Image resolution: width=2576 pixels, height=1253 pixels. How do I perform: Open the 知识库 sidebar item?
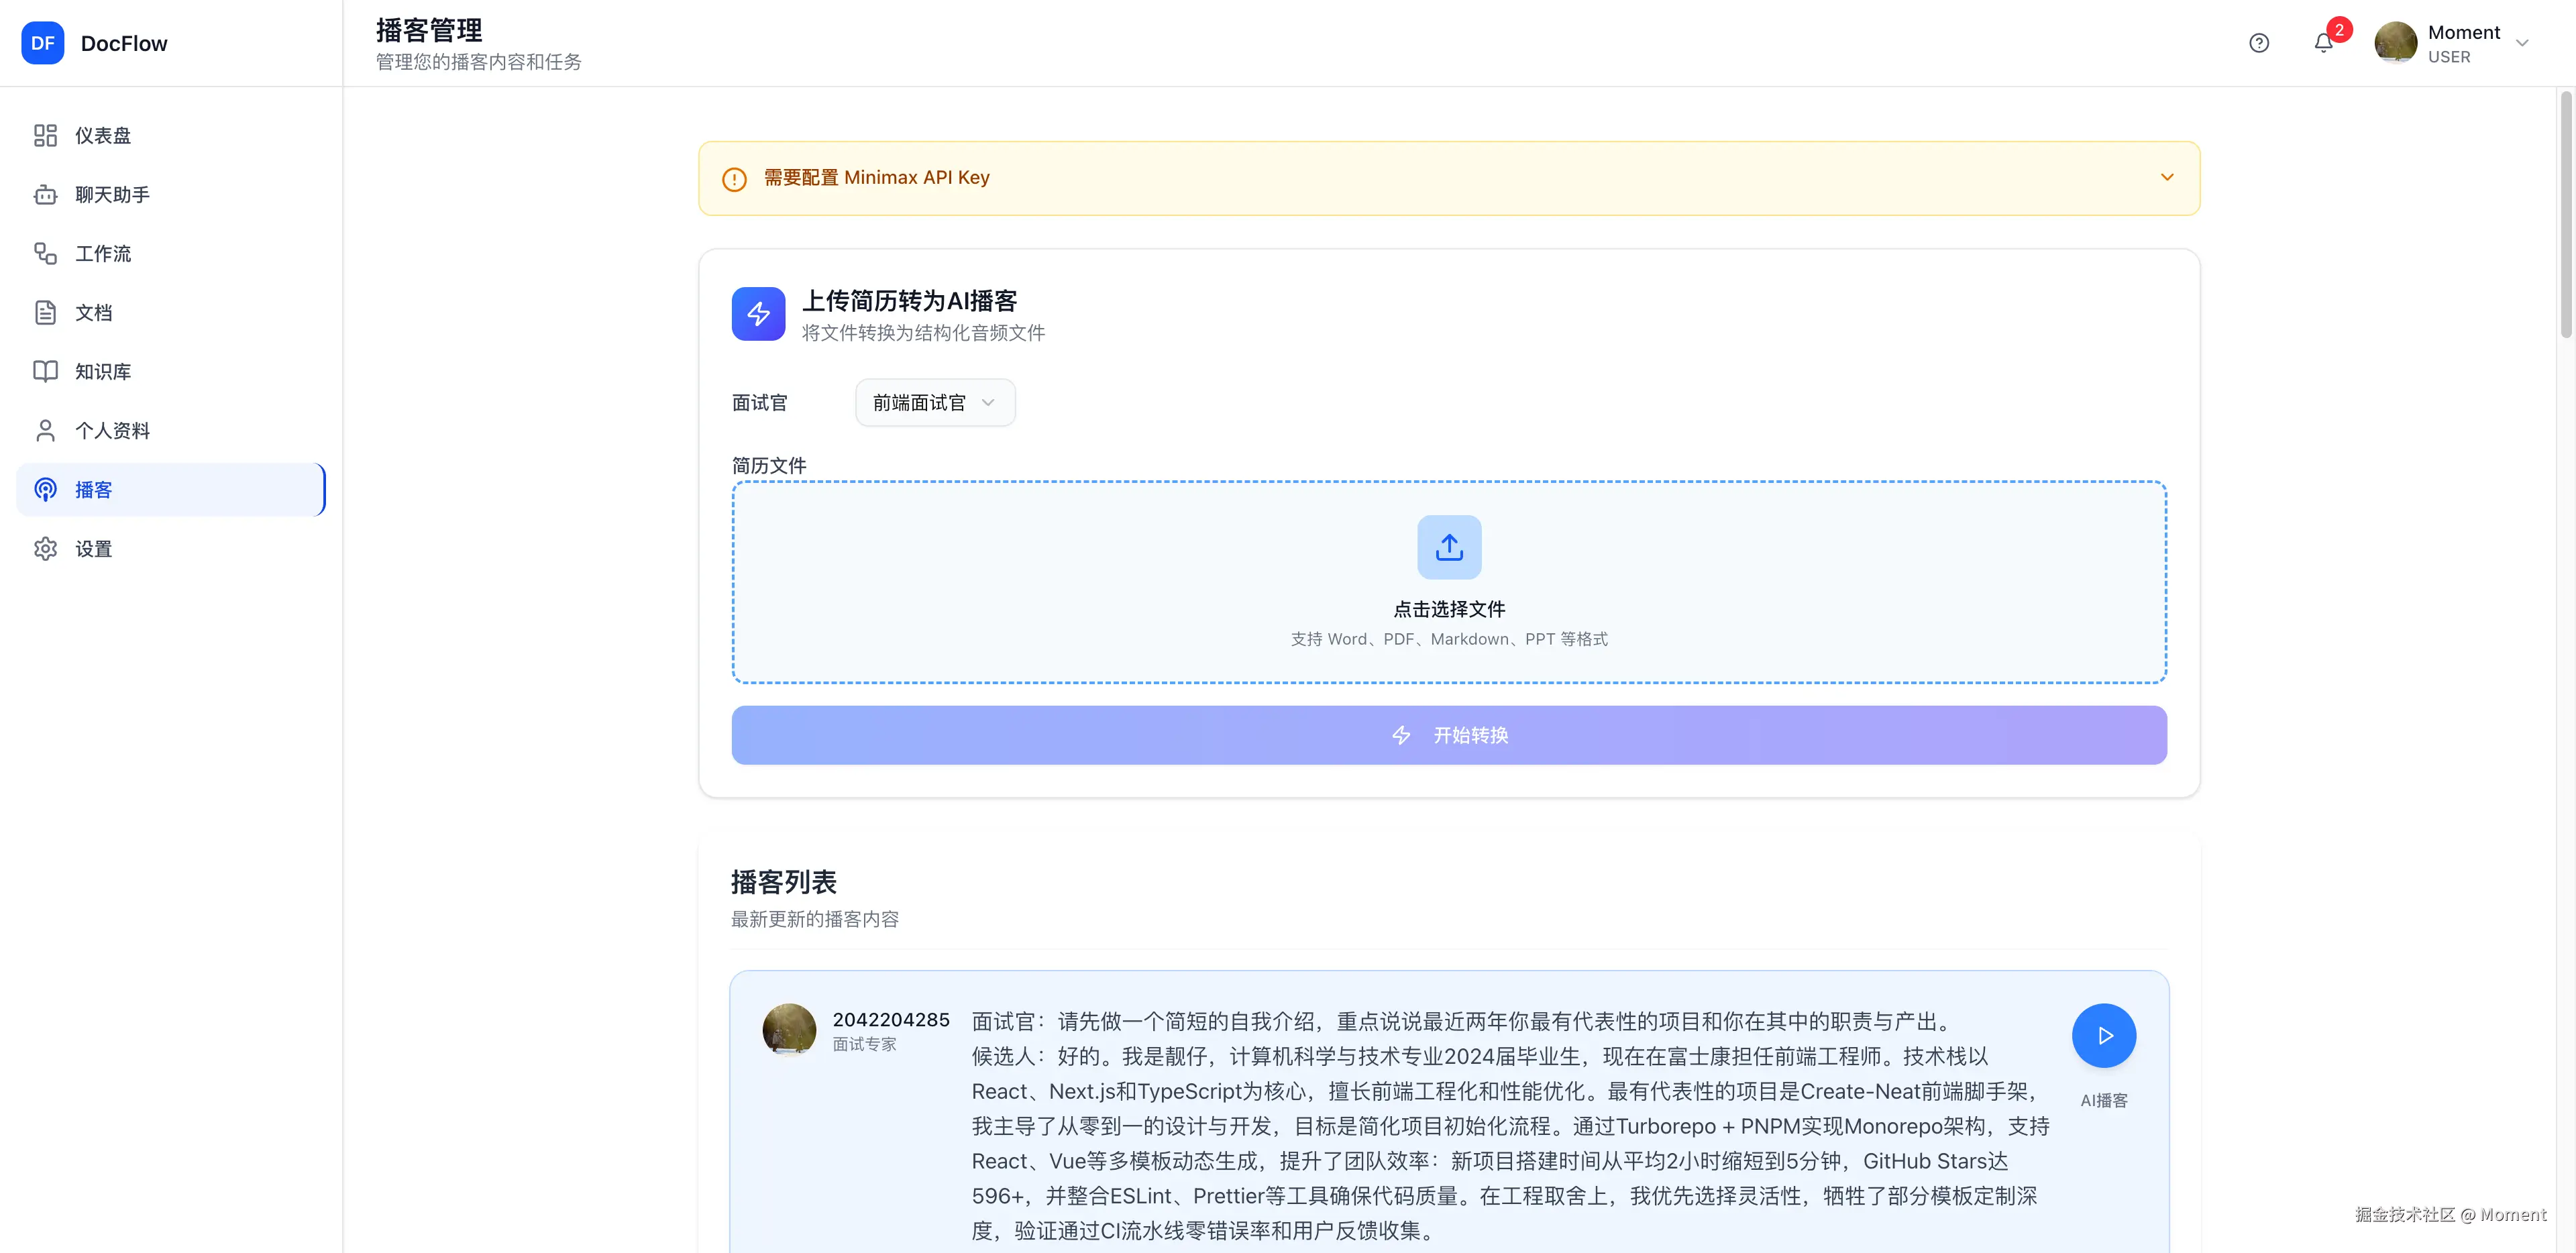coord(103,371)
